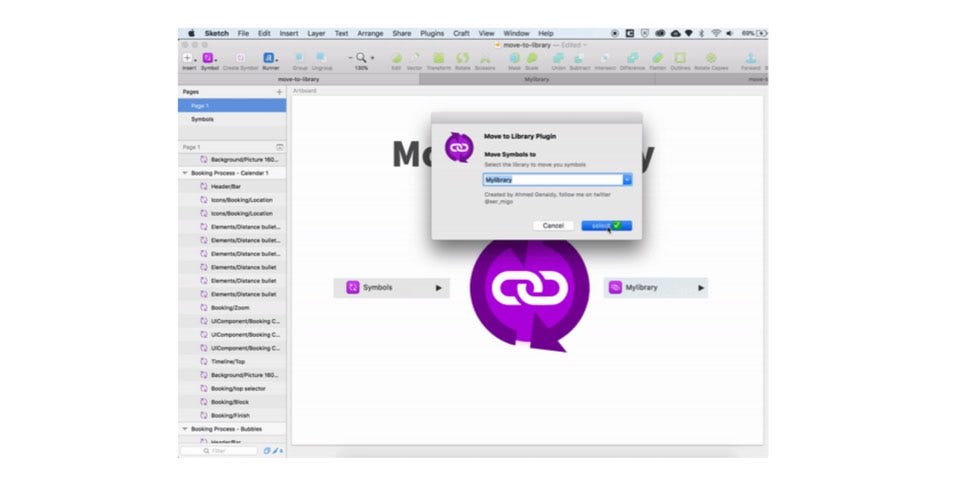The width and height of the screenshot is (960, 480).
Task: Select the Timeline/Top layer
Action: (232, 361)
